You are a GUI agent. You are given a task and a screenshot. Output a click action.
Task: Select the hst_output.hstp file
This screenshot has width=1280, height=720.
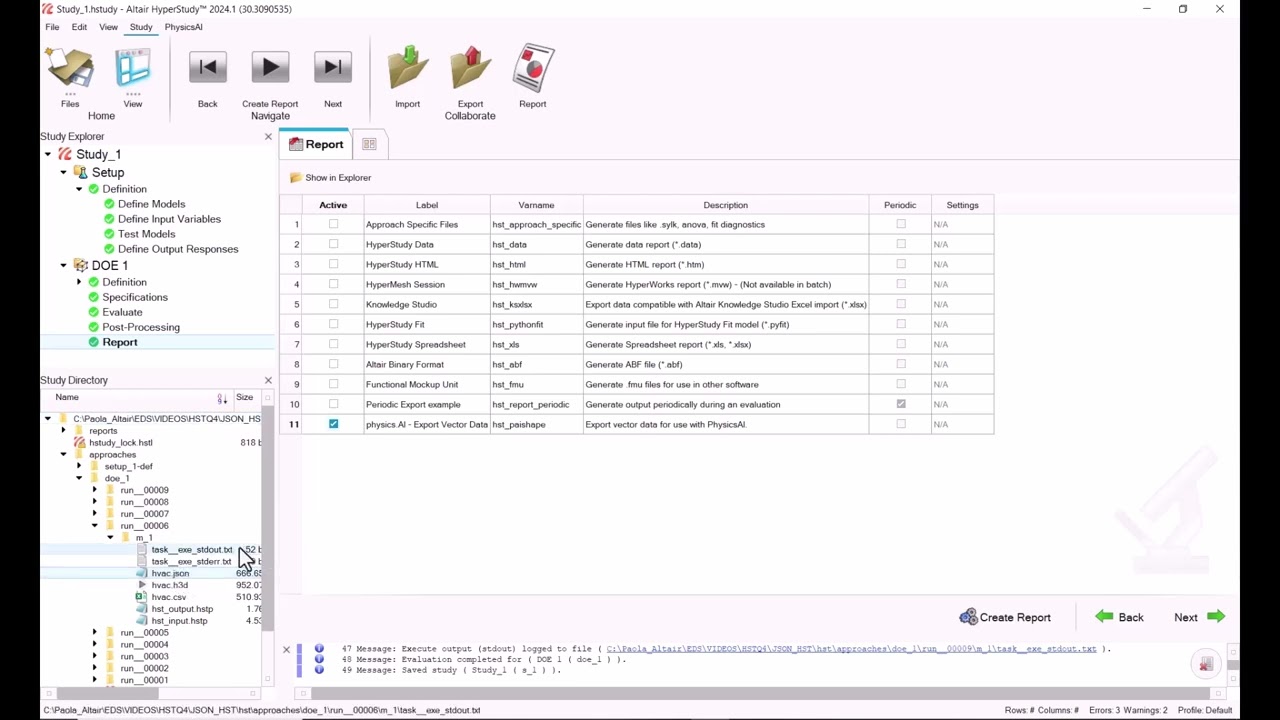[182, 609]
